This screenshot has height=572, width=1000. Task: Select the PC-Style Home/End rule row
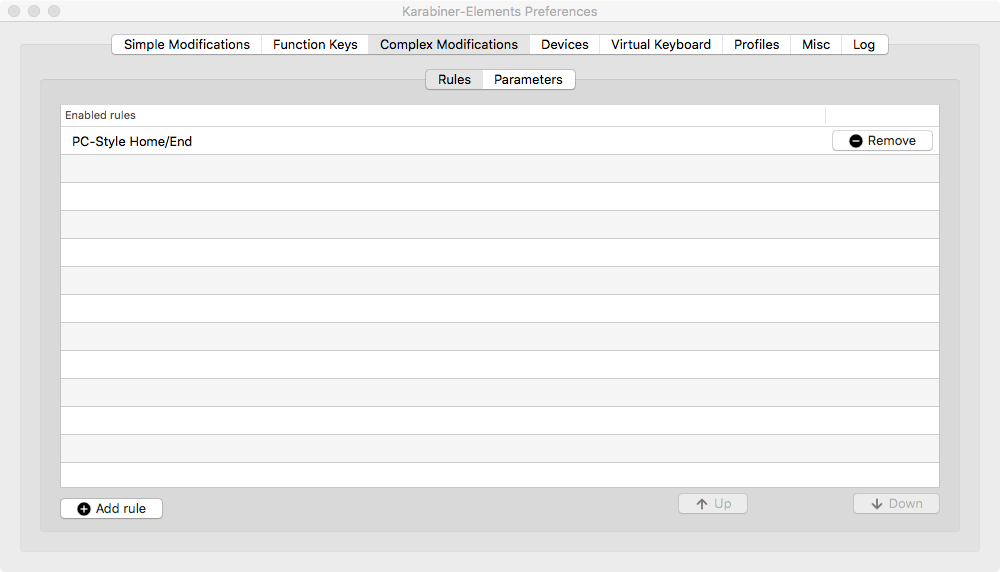pyautogui.click(x=500, y=141)
